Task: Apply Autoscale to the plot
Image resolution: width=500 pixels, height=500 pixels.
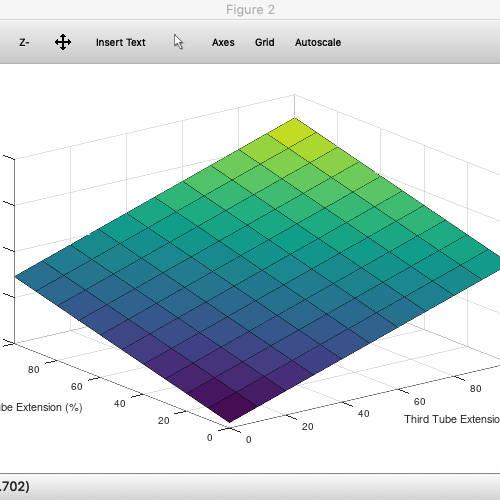Action: click(318, 43)
